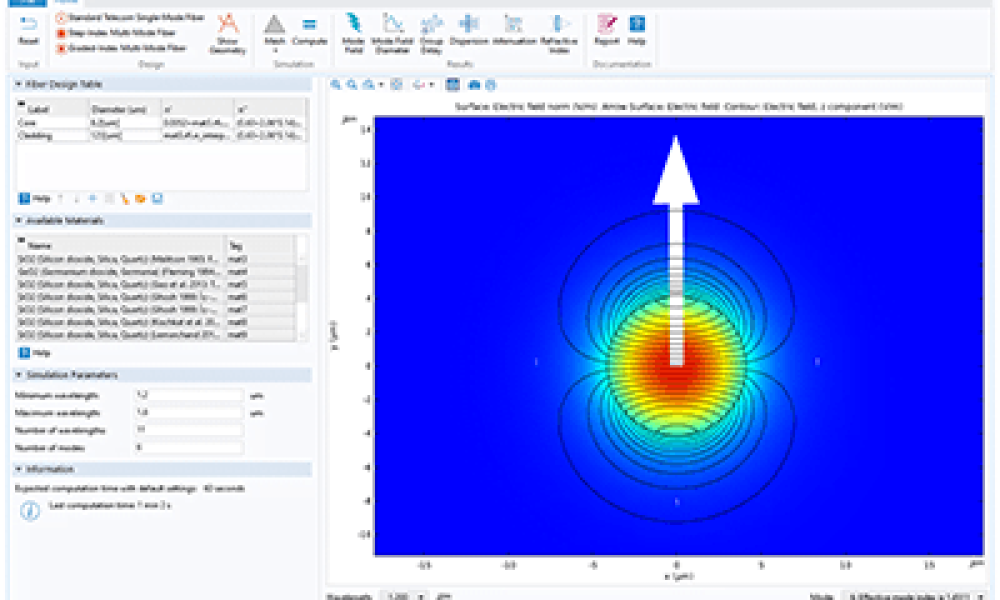Select GeO2 Germanium dioxide material row
The image size is (1000, 600).
pyautogui.click(x=156, y=272)
